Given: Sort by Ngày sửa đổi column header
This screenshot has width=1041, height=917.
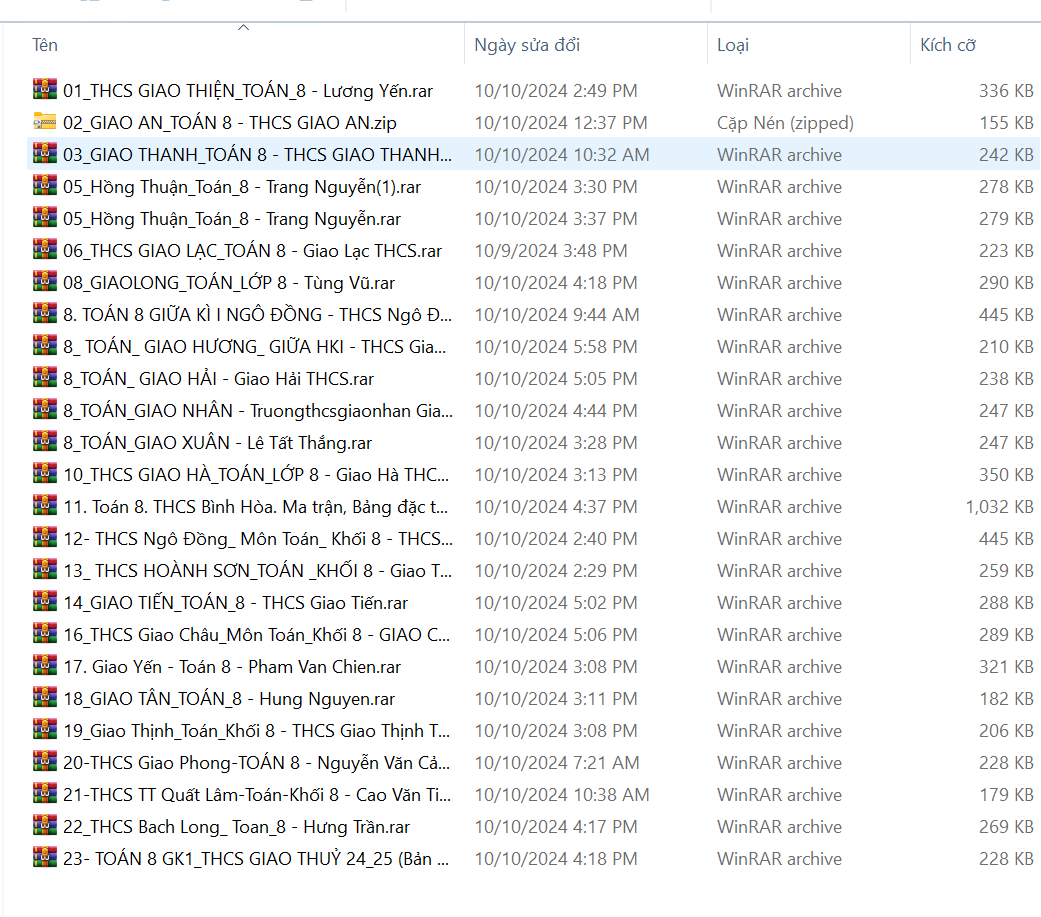Looking at the screenshot, I should [527, 45].
